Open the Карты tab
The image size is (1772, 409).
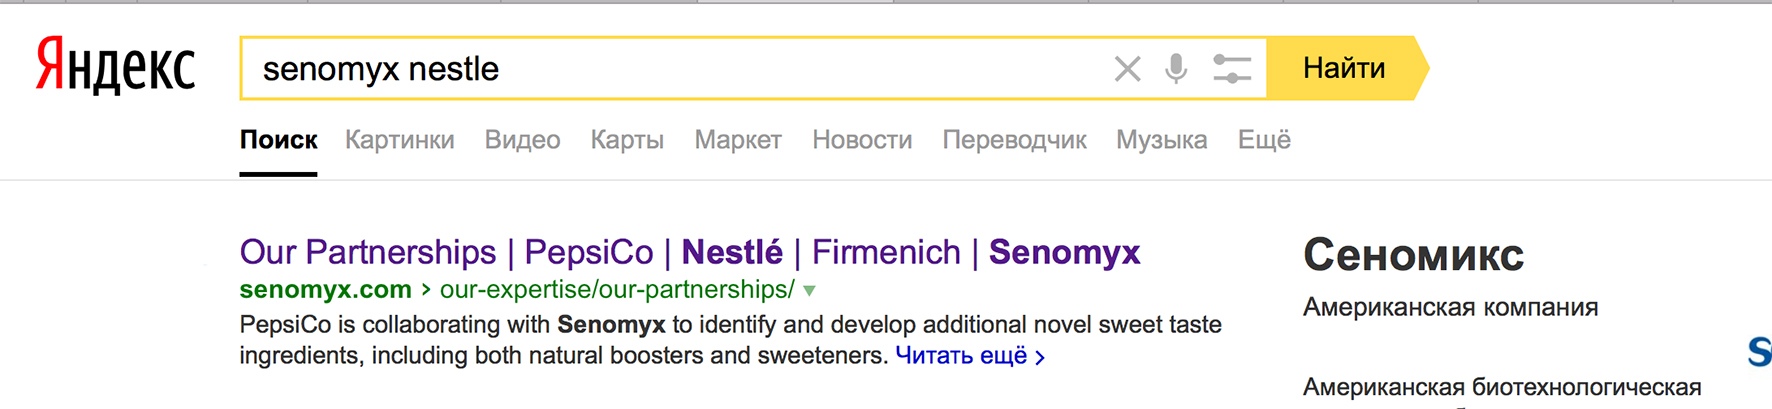(x=627, y=140)
